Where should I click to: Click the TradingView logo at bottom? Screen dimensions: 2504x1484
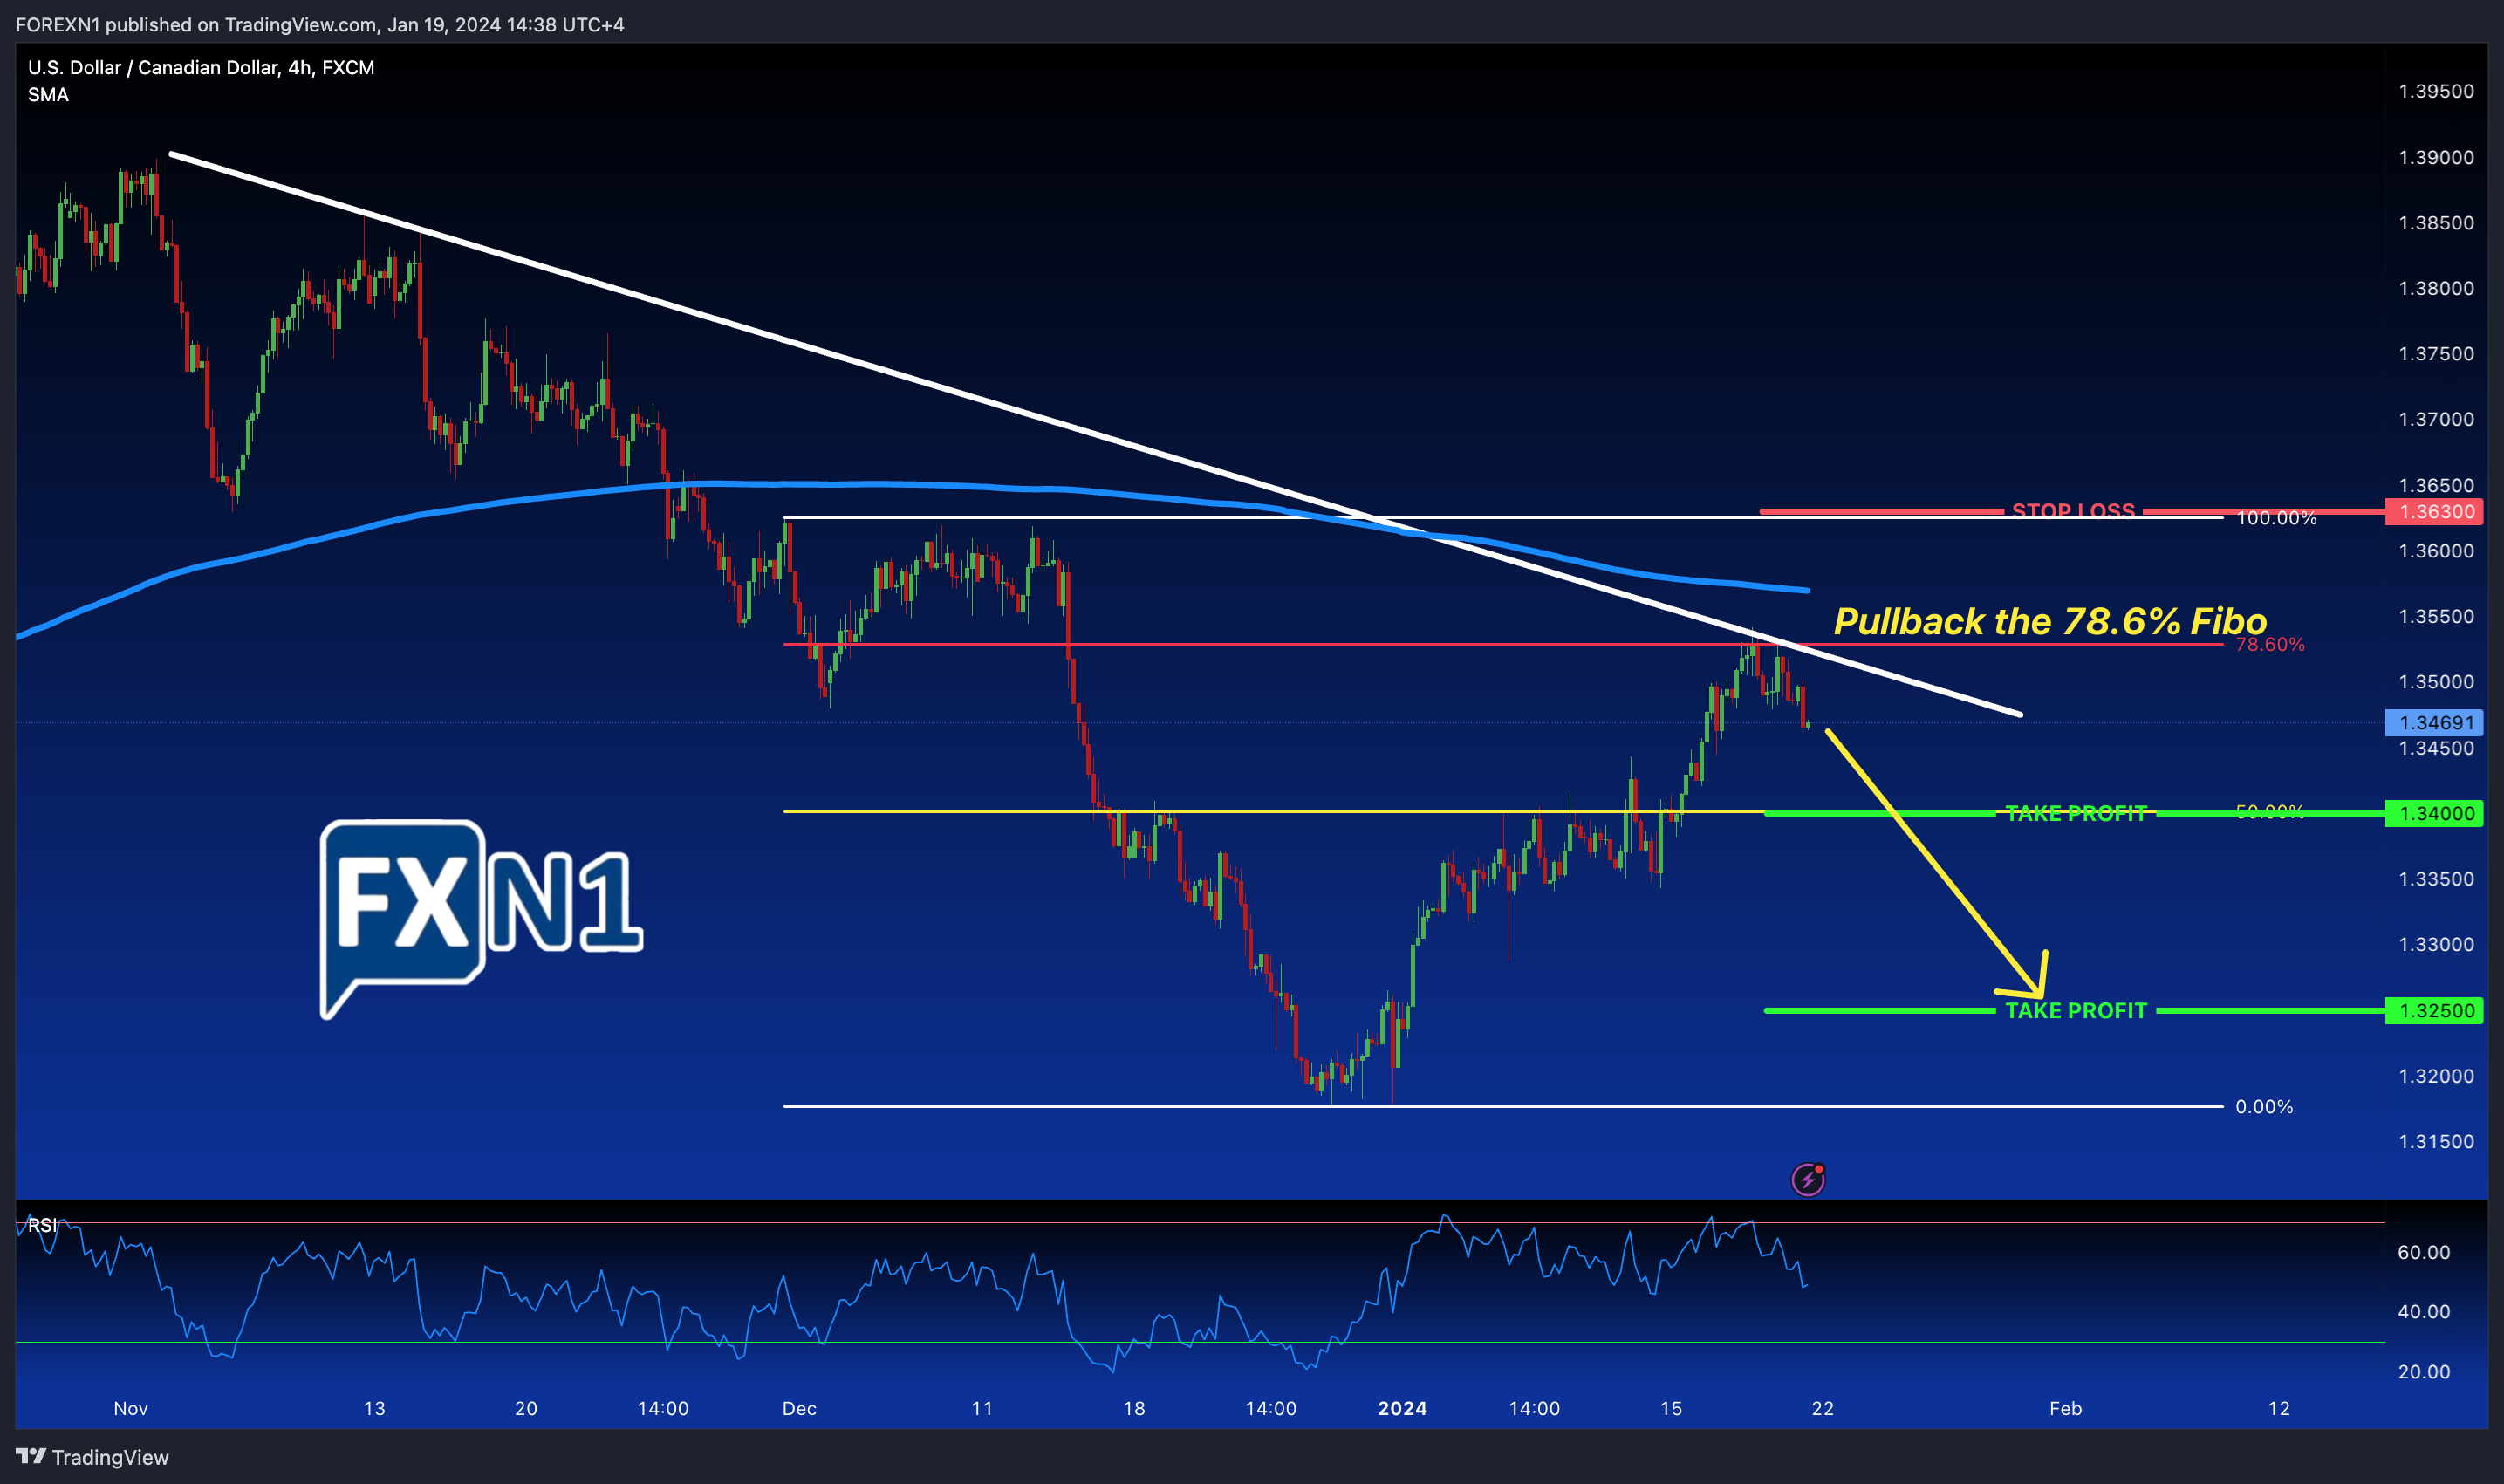pos(92,1457)
